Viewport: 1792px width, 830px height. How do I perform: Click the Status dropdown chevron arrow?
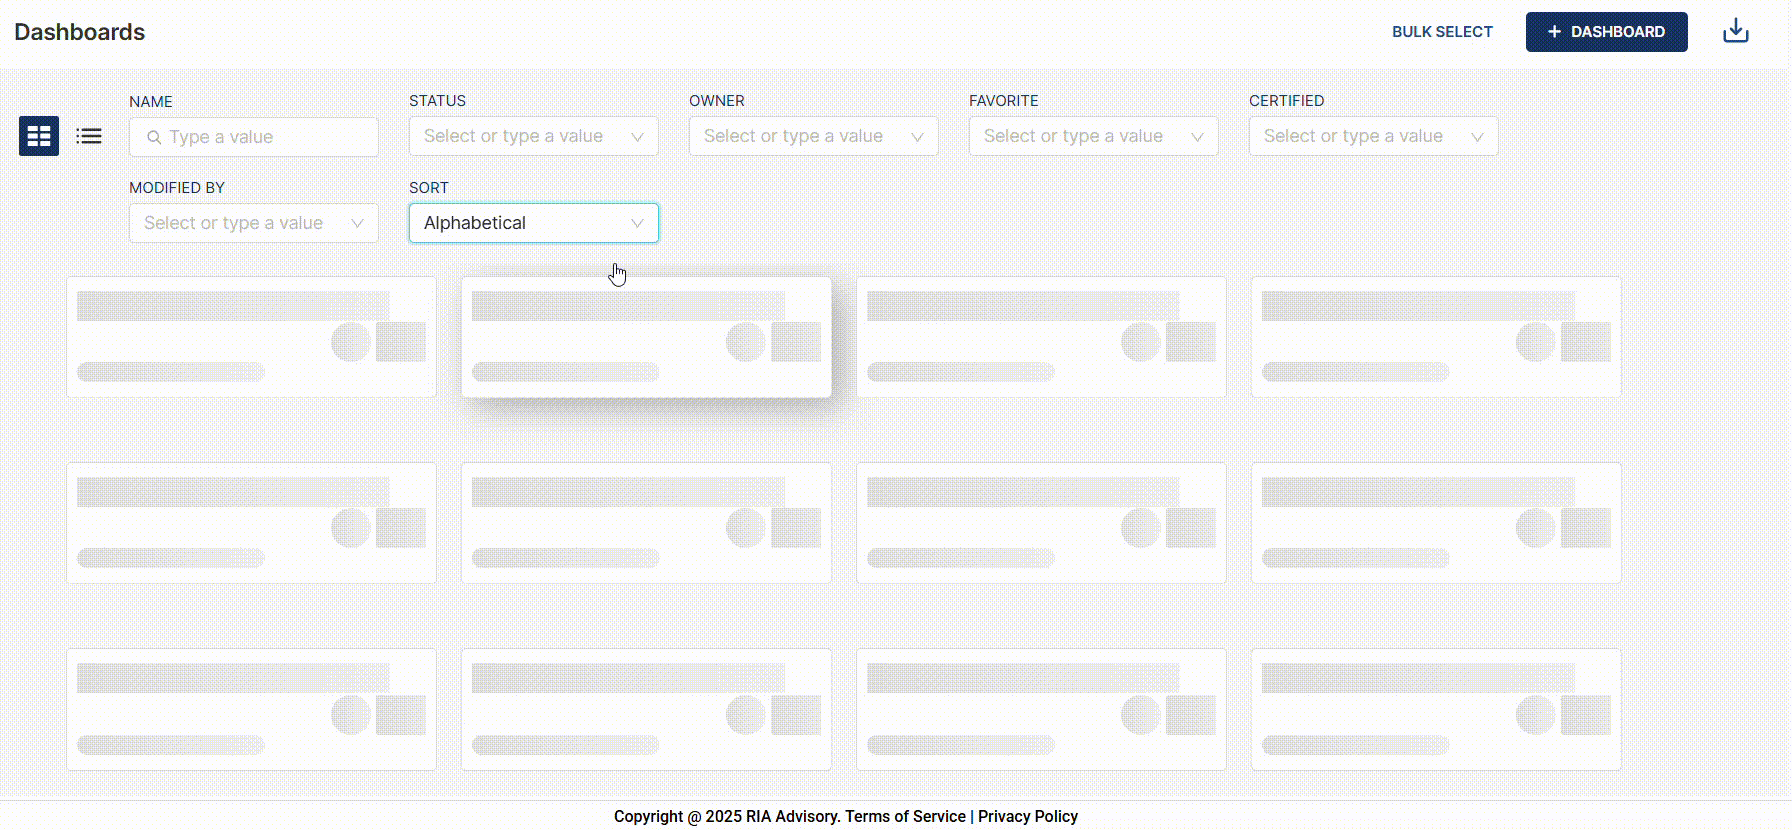click(637, 137)
